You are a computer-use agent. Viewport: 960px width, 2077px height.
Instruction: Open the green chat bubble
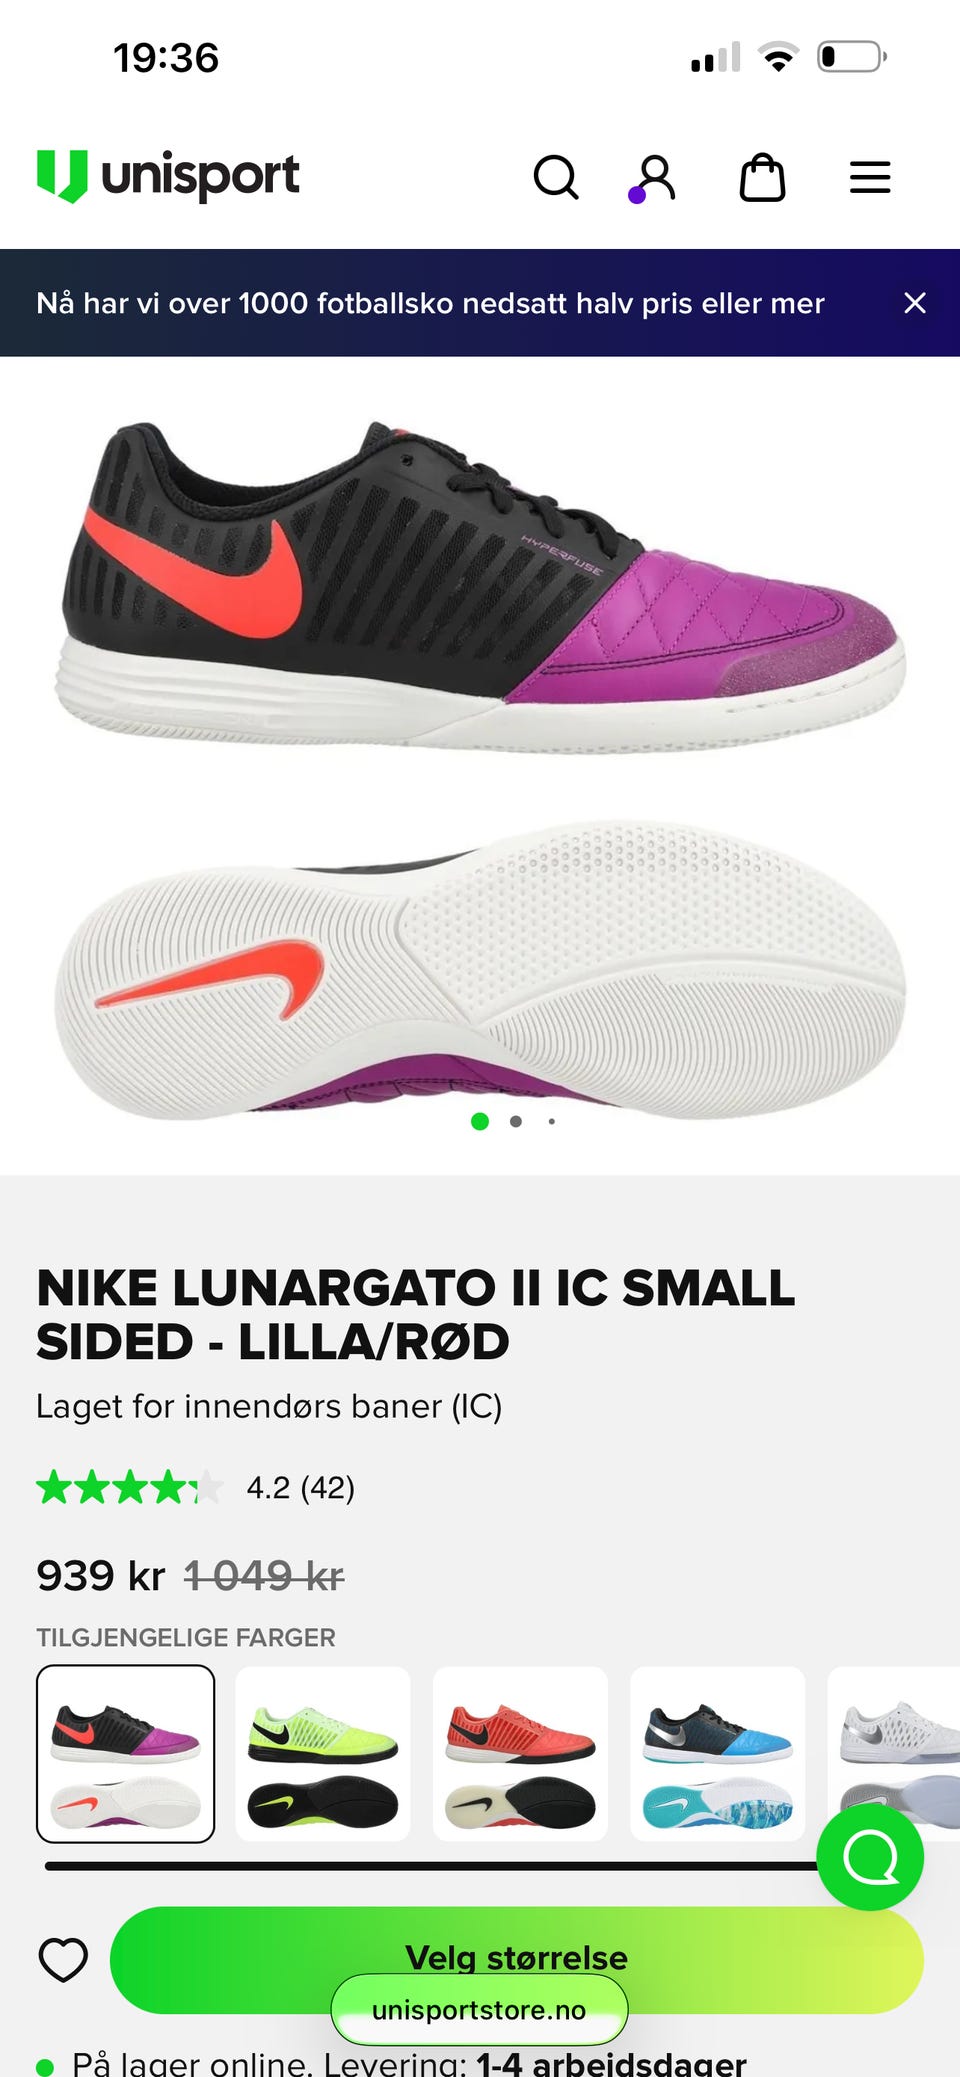[x=870, y=1857]
